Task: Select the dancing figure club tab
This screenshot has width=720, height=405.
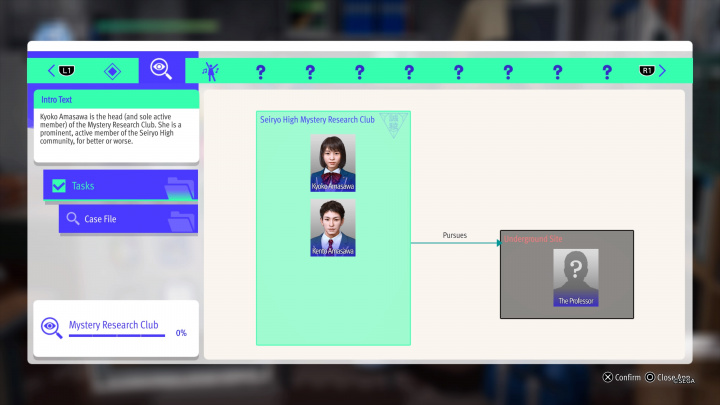Action: coord(212,71)
